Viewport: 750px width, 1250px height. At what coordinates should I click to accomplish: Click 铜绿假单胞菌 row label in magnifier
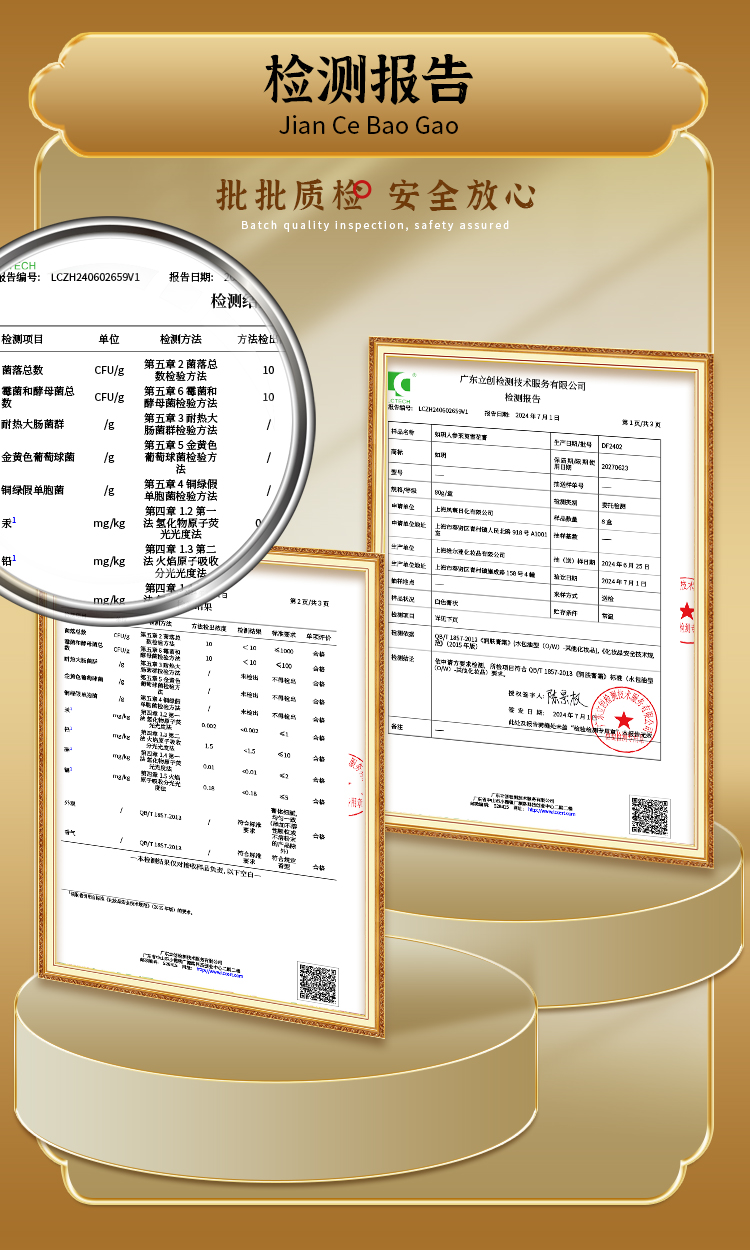33,490
